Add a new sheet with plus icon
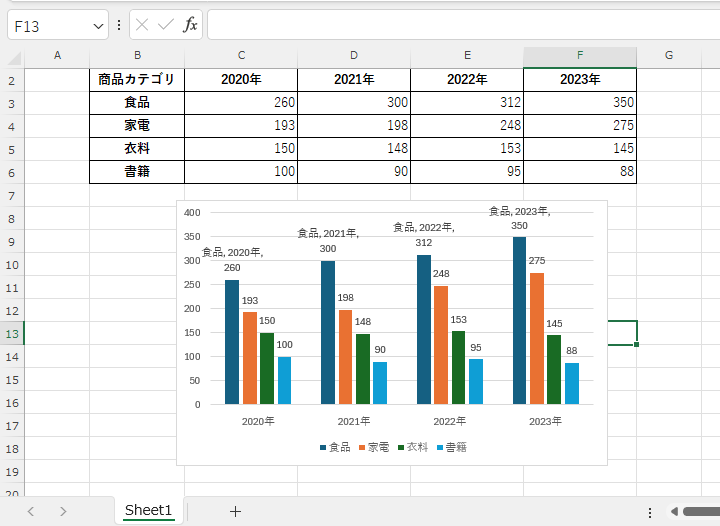720x526 pixels. [x=235, y=511]
